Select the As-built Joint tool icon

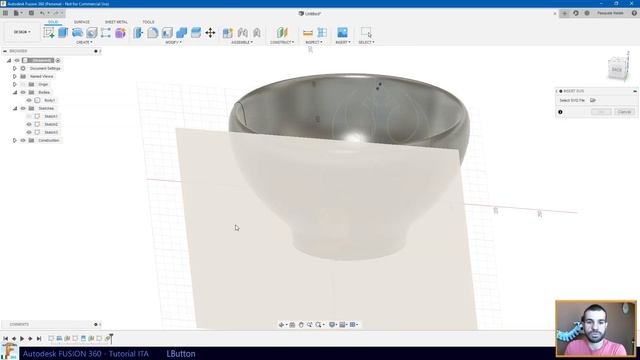click(257, 33)
